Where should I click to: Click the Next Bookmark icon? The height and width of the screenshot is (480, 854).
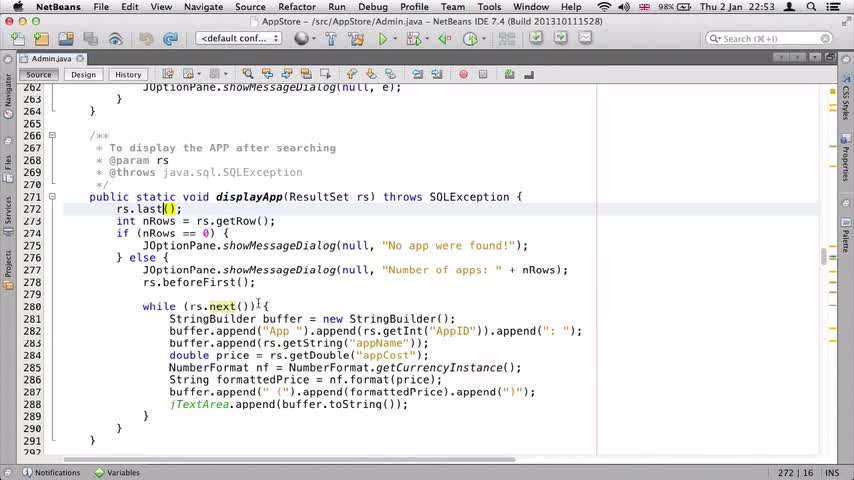click(x=371, y=74)
